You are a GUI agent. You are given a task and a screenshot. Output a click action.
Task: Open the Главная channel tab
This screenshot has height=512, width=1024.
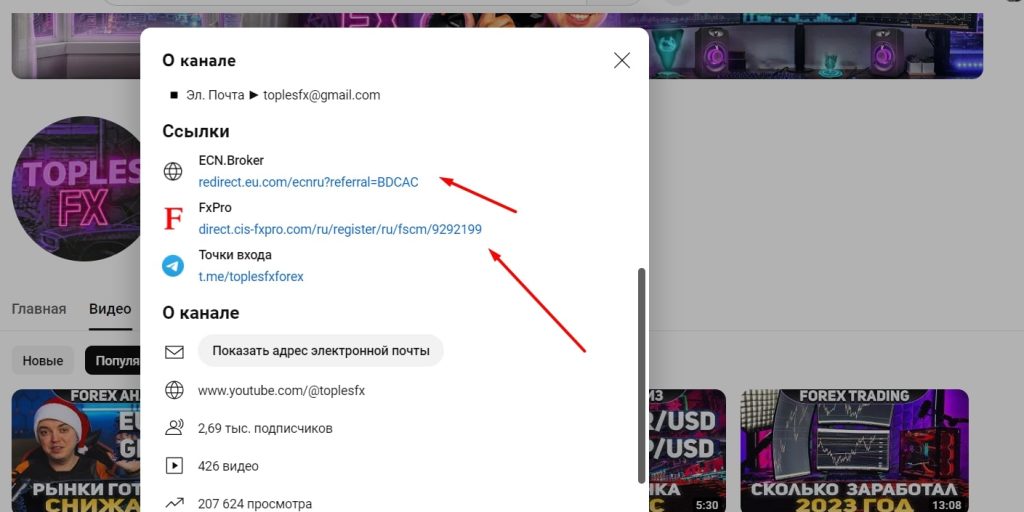click(x=39, y=309)
